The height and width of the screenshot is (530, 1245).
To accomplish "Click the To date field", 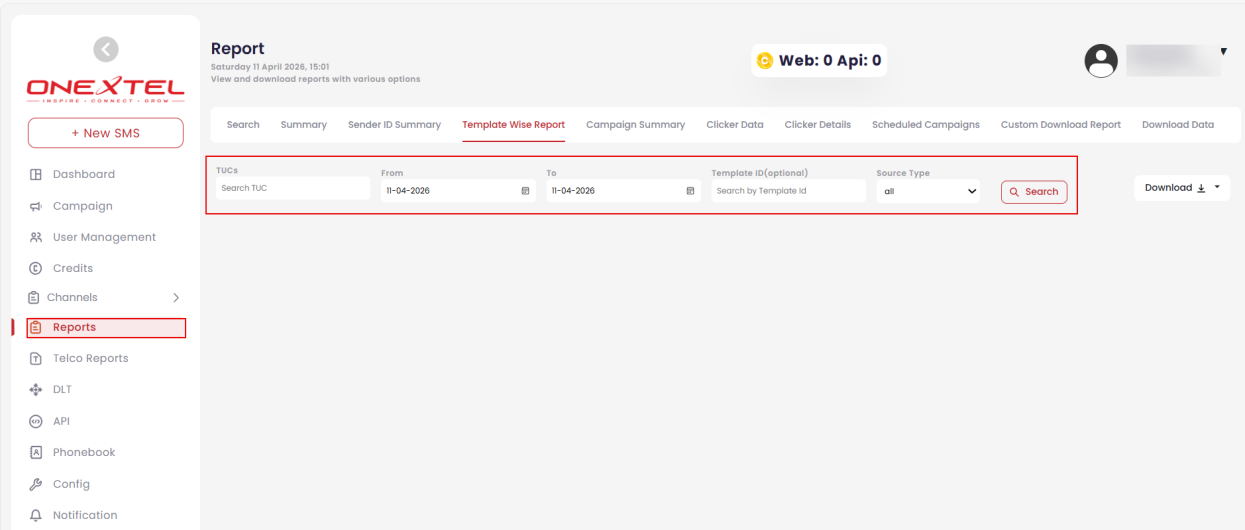I will [624, 190].
